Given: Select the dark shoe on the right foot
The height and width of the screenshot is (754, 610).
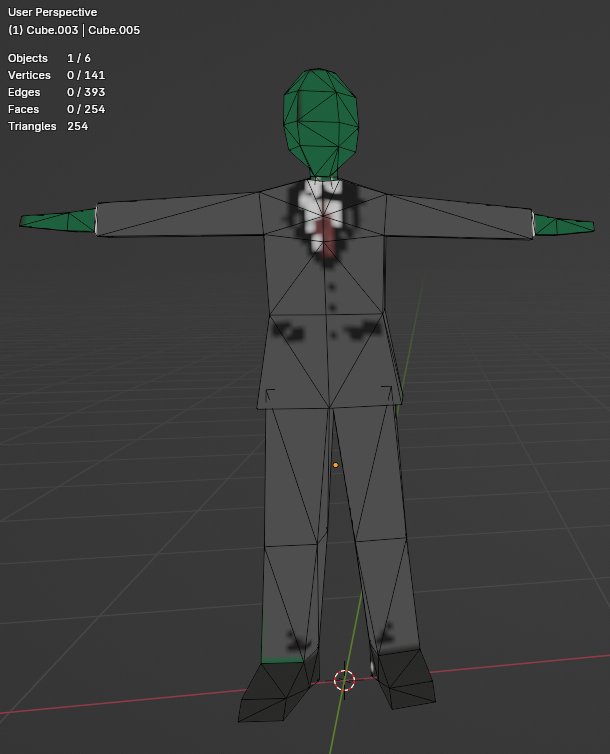Looking at the screenshot, I should 405,679.
